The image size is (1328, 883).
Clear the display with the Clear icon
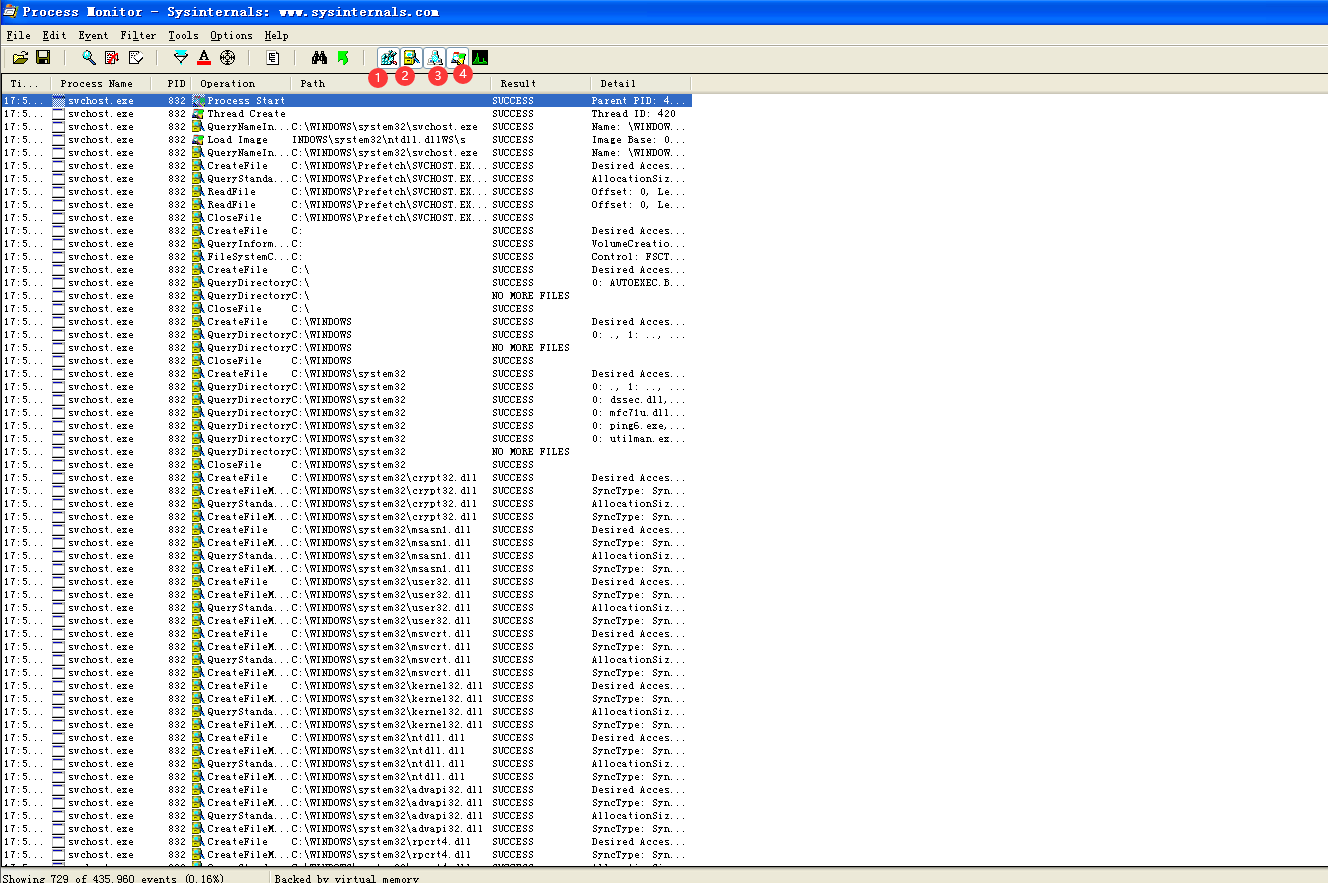tap(136, 58)
